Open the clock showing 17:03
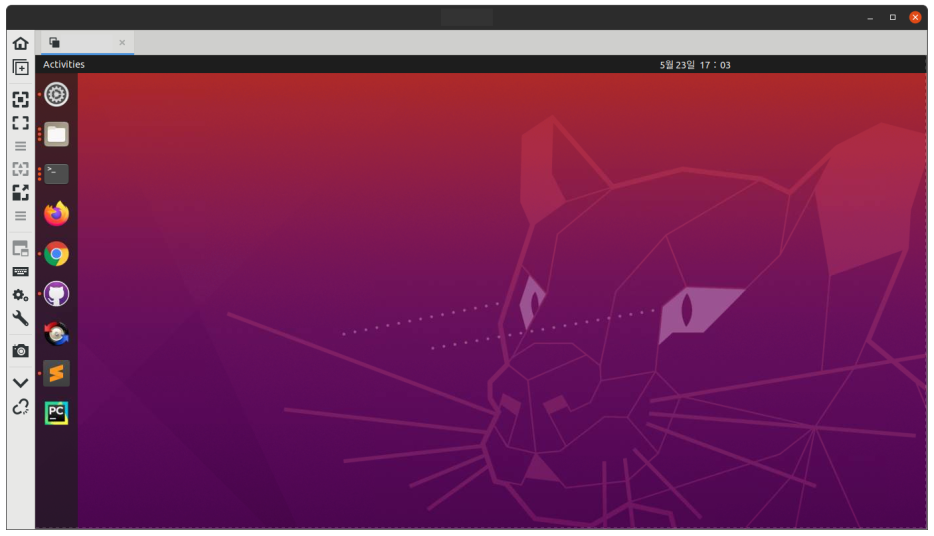The image size is (934, 536). [x=695, y=65]
